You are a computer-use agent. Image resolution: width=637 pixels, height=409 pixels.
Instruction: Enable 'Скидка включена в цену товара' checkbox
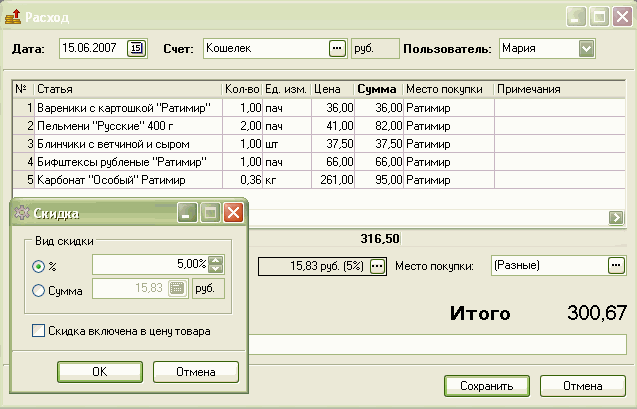[x=39, y=331]
